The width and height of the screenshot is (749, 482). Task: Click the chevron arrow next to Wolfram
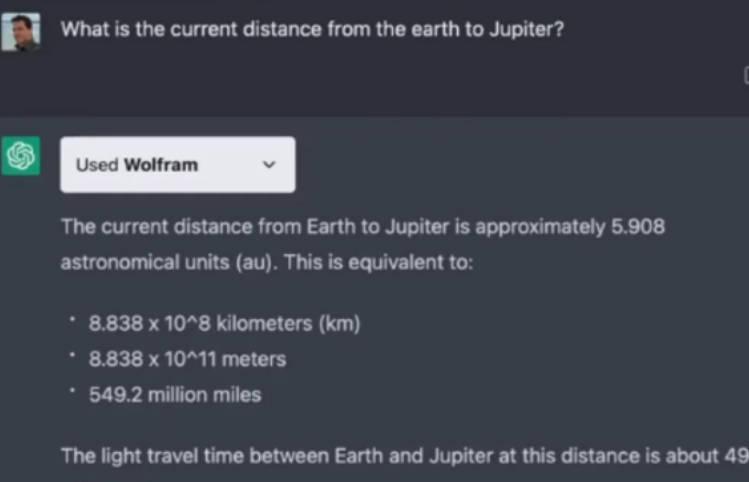[268, 165]
